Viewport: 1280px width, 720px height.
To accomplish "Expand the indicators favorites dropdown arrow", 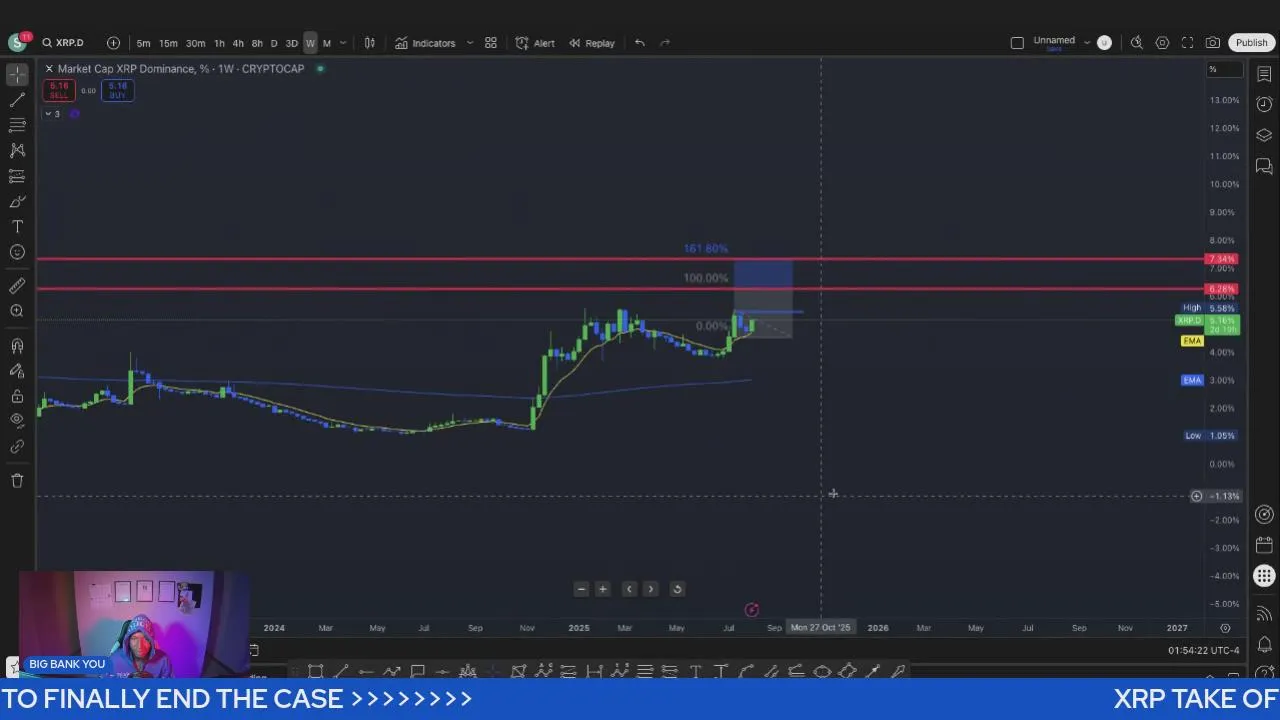I will [470, 43].
